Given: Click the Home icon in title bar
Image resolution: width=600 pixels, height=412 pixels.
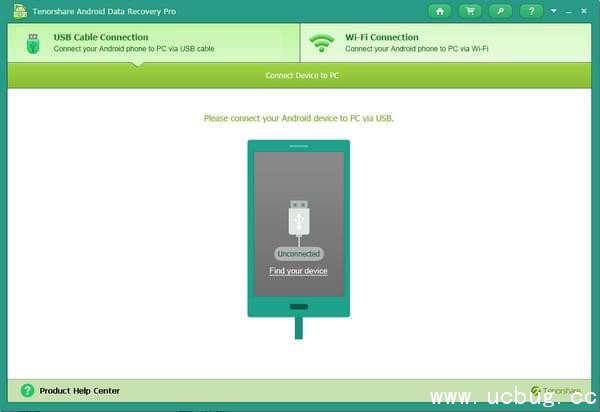Looking at the screenshot, I should point(440,11).
